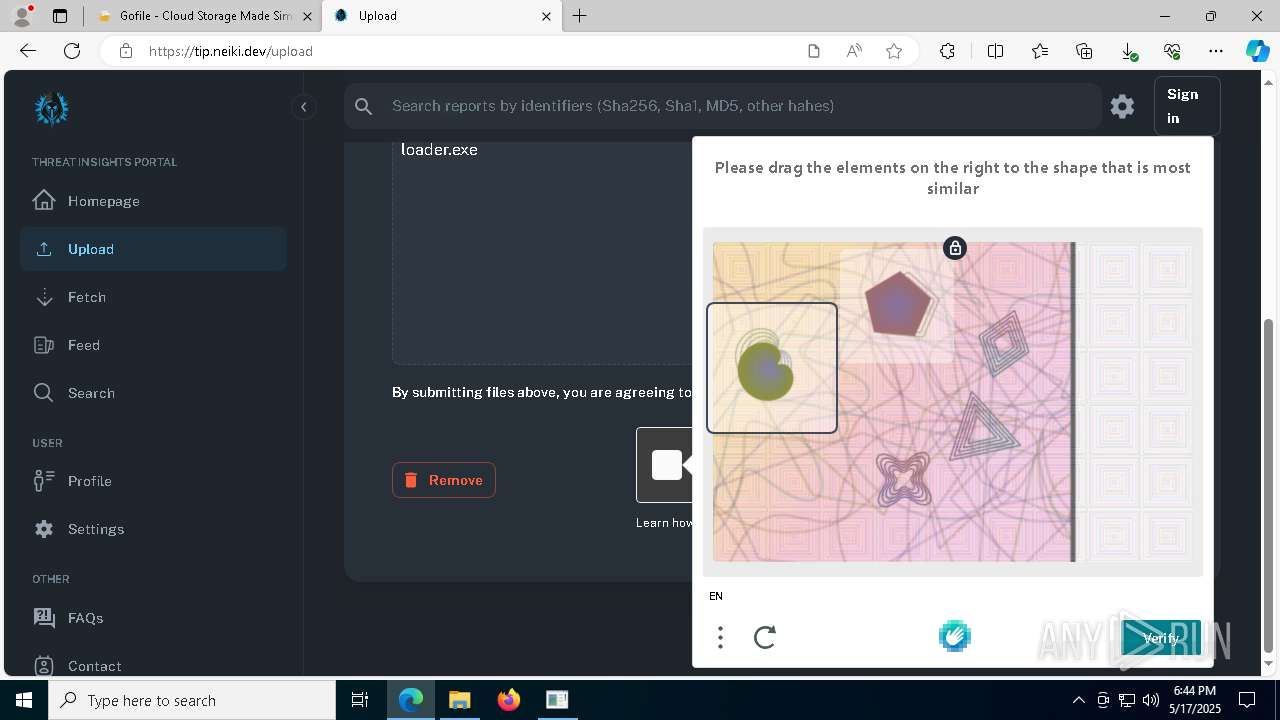
Task: Launch Firefox from taskbar
Action: [509, 700]
